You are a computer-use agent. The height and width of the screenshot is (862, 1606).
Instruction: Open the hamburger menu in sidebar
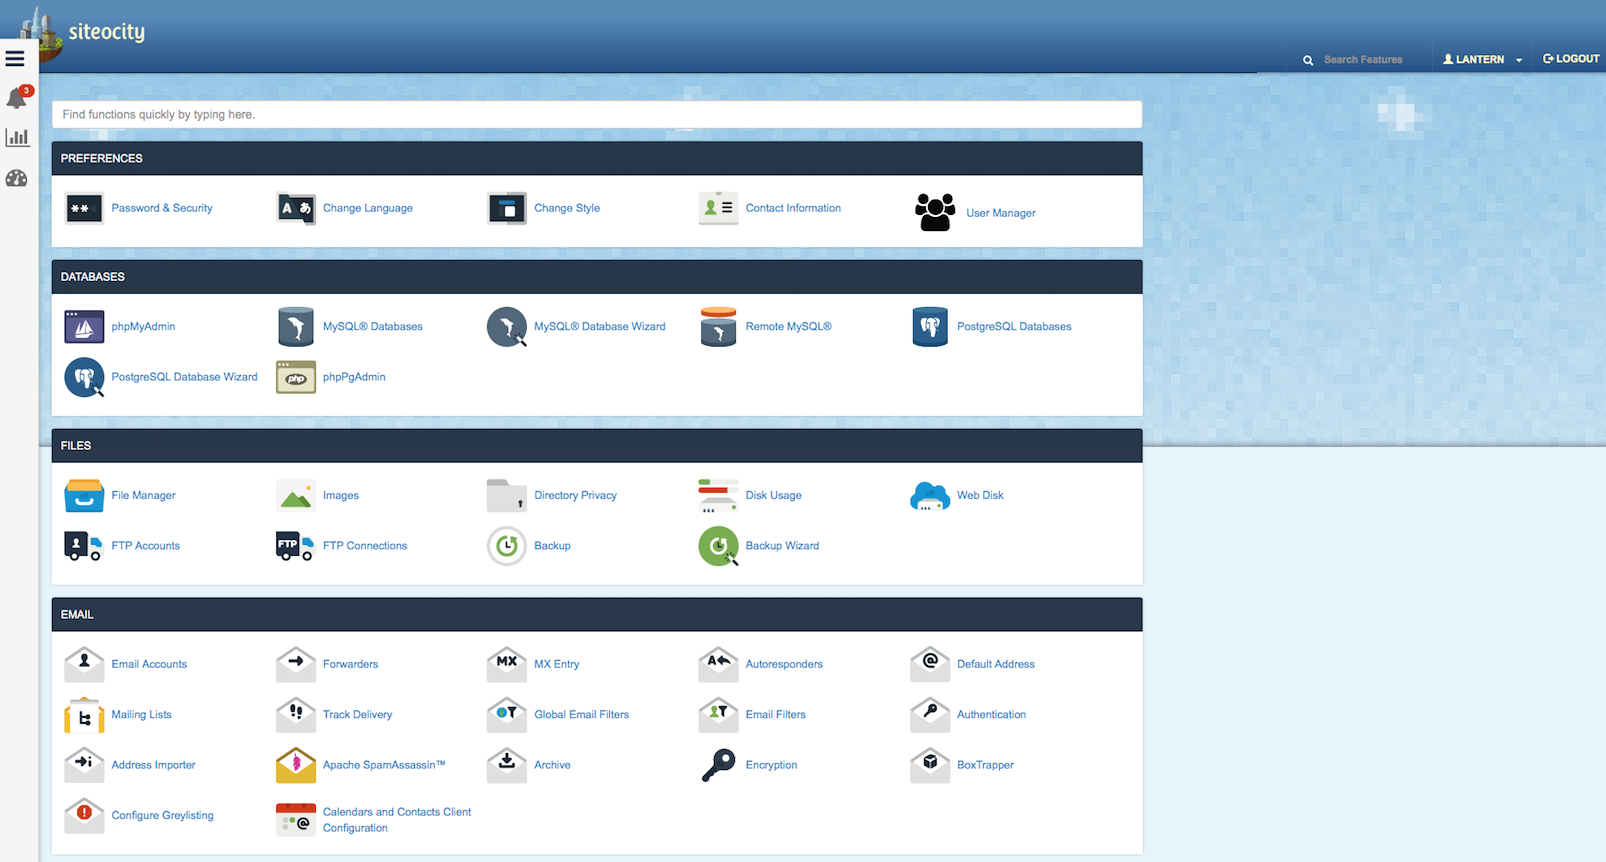15,59
